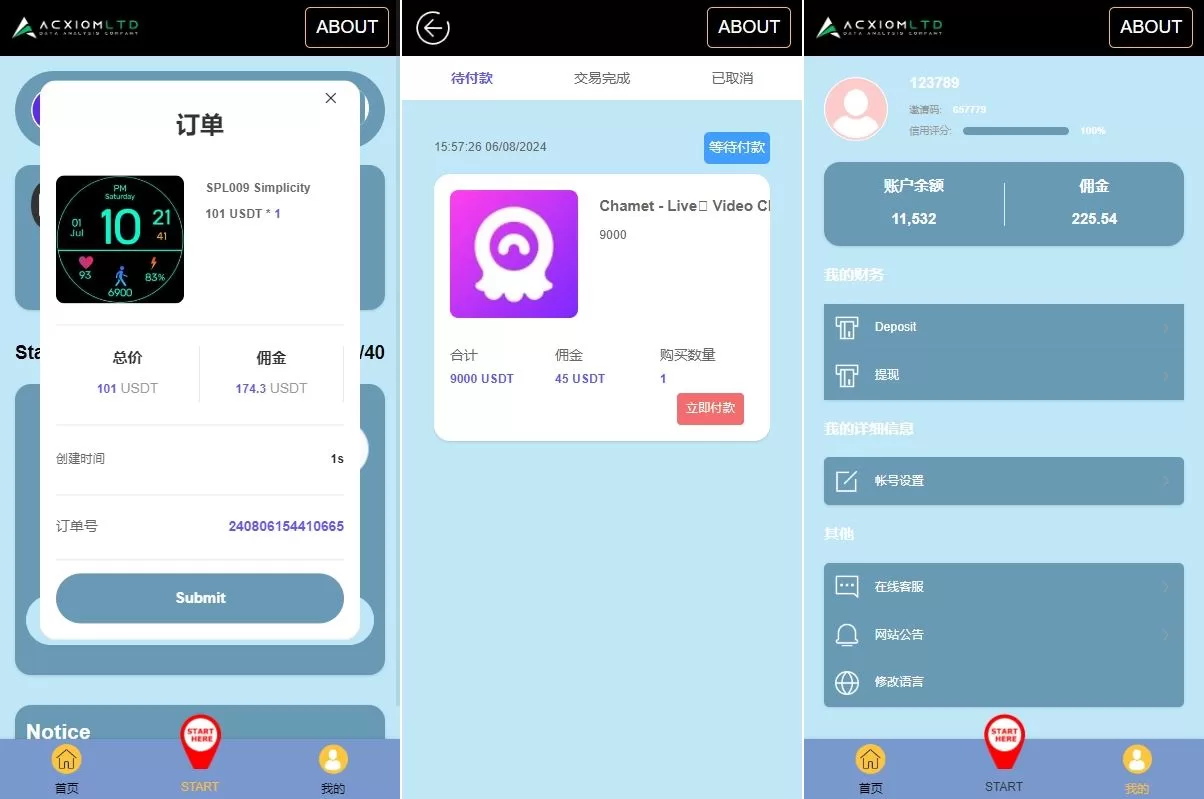1204x799 pixels.
Task: Expand the 网站公告 row chevron
Action: point(1166,634)
